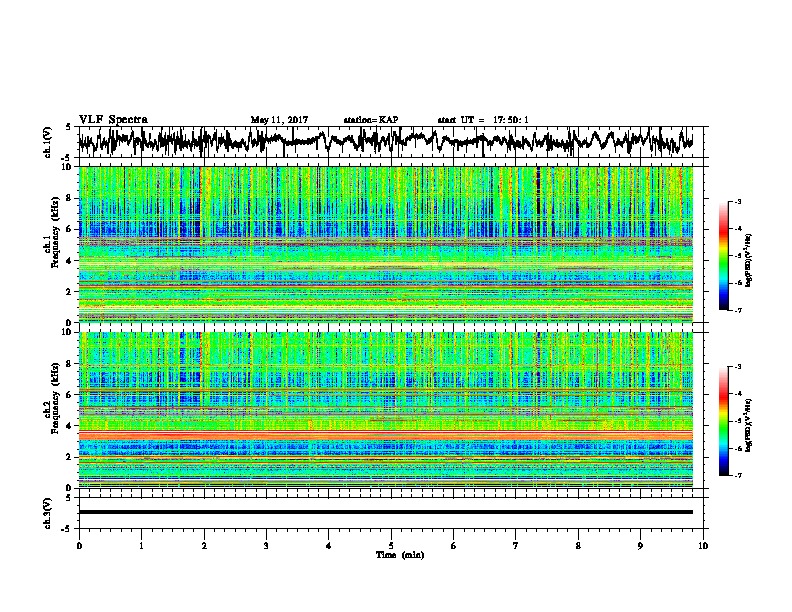792x612 pixels.
Task: Click inside the ch.1 spectrogram panel
Action: (x=386, y=244)
